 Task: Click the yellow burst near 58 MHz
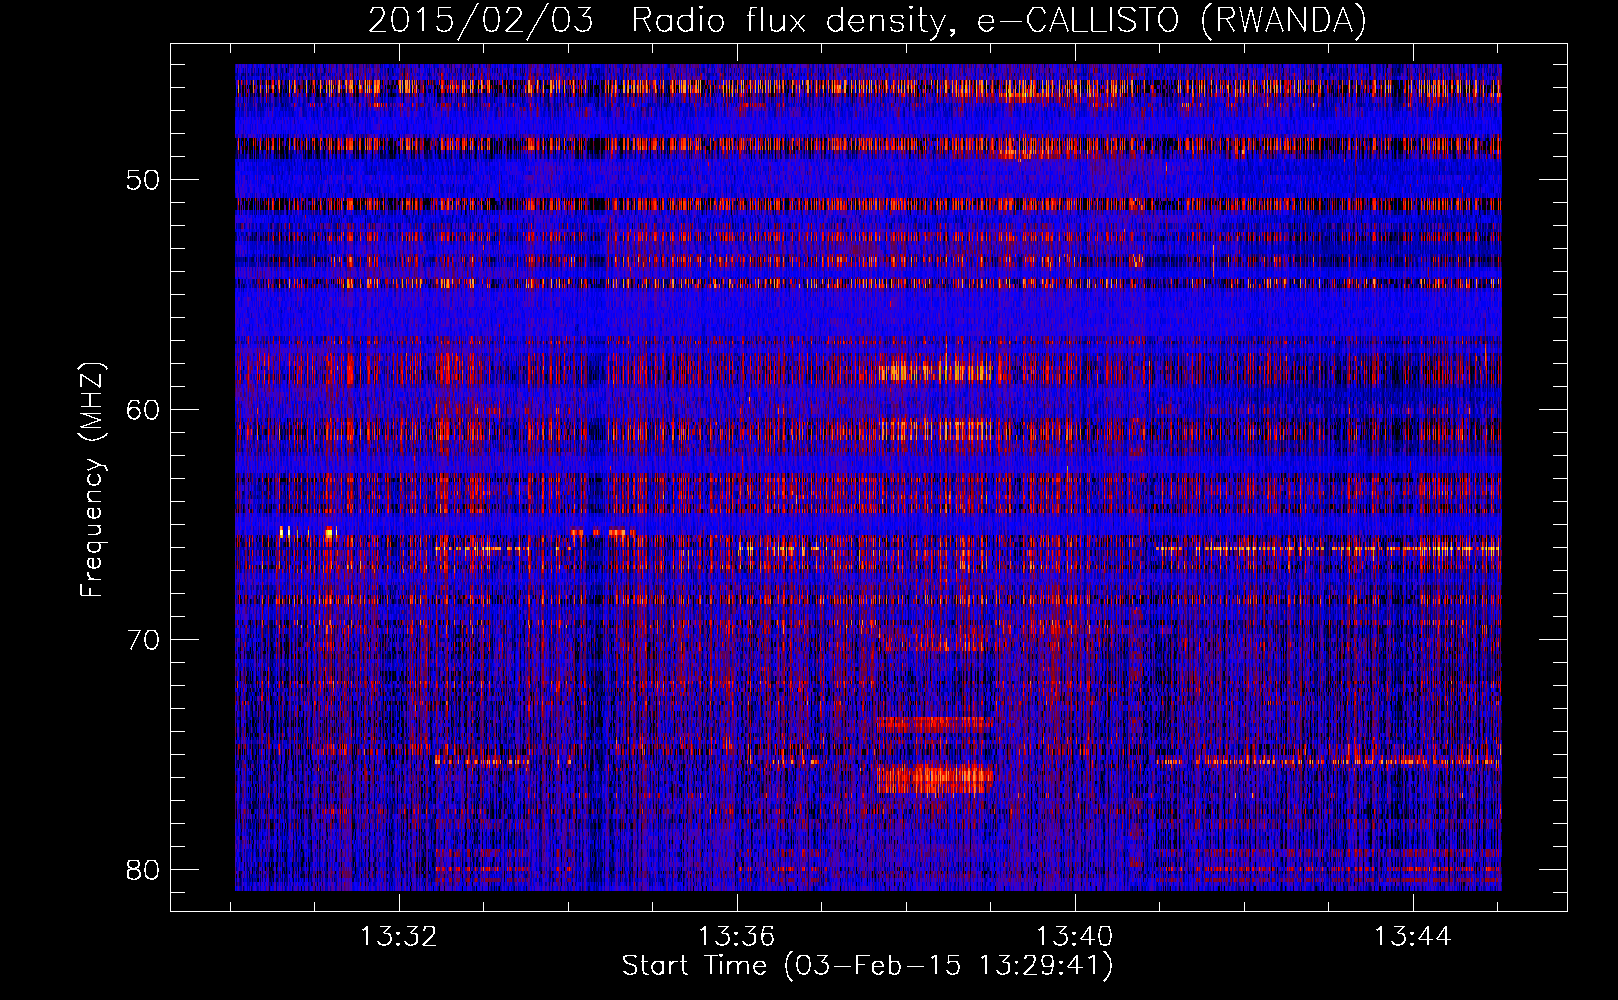936,372
